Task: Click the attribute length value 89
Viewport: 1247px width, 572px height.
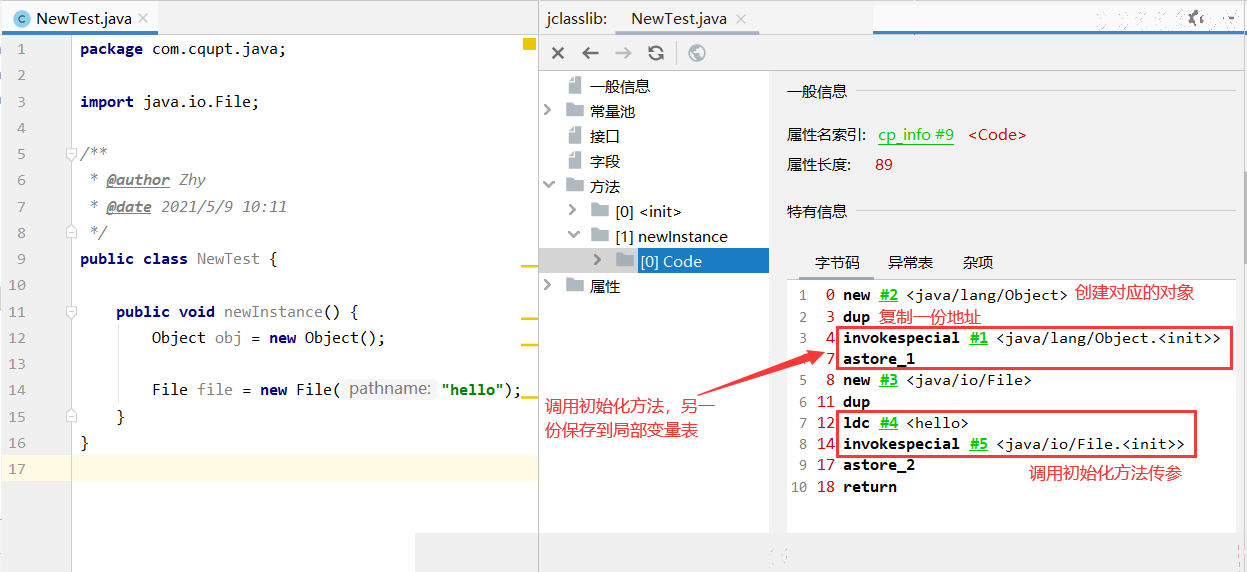Action: click(x=884, y=164)
